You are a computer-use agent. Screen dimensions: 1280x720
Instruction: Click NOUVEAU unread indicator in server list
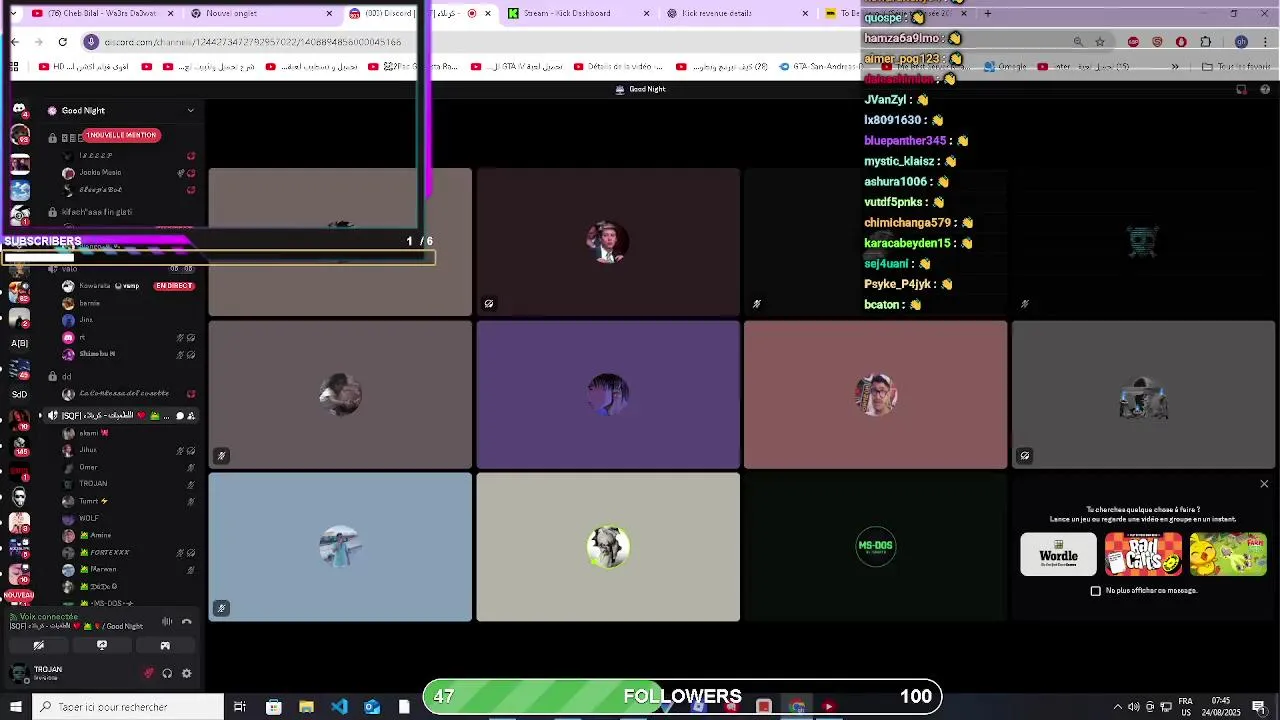click(x=19, y=595)
